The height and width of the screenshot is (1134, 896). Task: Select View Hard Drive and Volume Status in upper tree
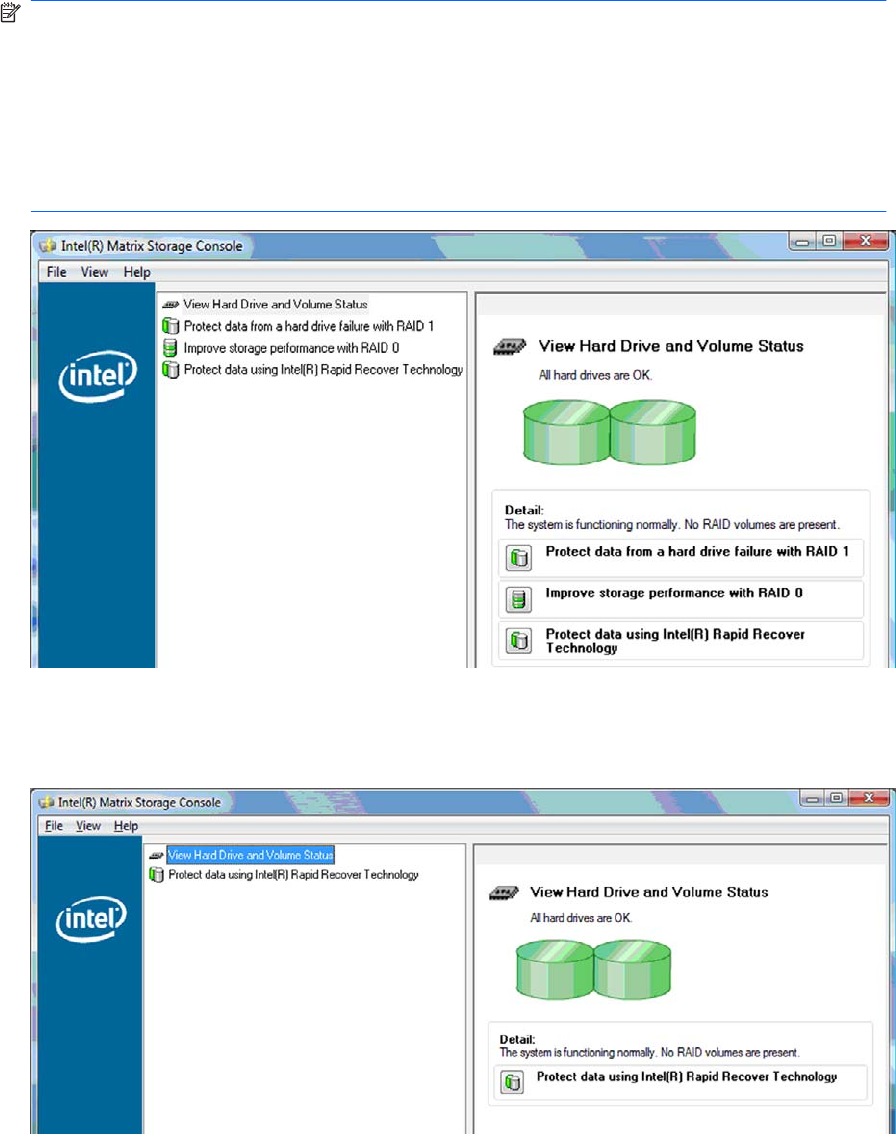[275, 304]
